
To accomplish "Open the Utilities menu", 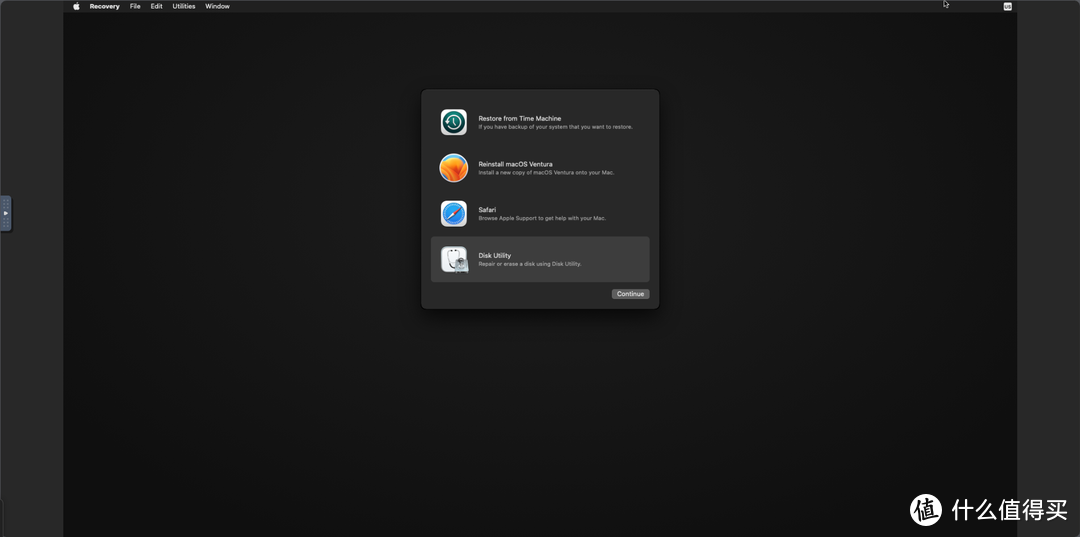I will coord(184,6).
